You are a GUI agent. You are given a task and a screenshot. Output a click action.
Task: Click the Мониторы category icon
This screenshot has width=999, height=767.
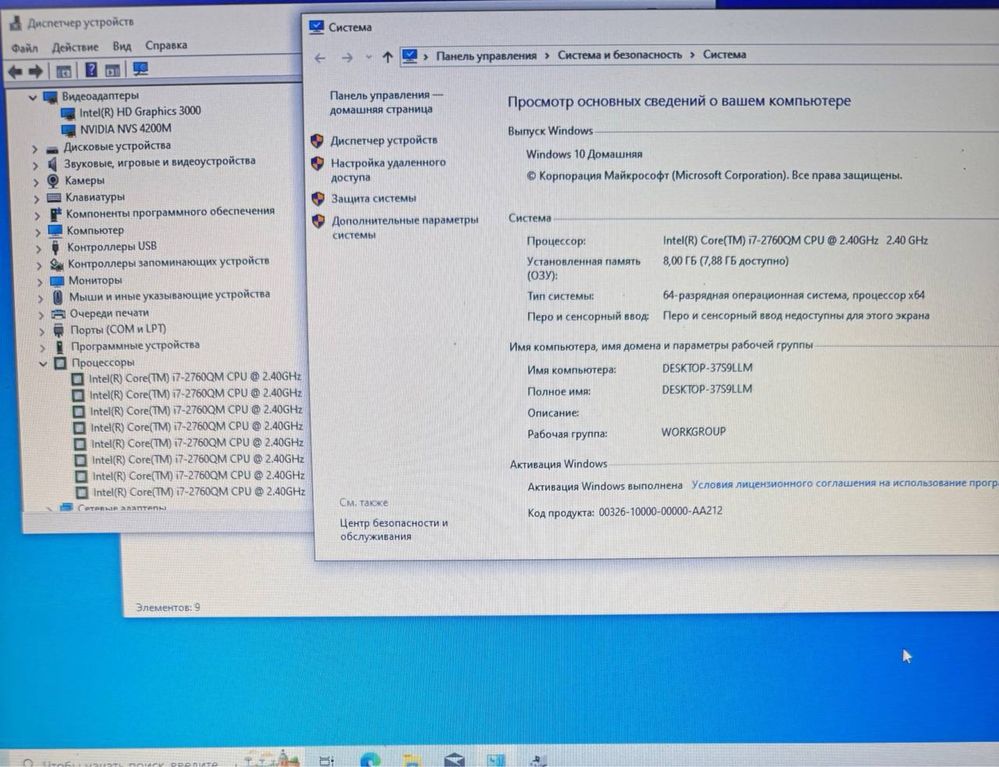[57, 280]
